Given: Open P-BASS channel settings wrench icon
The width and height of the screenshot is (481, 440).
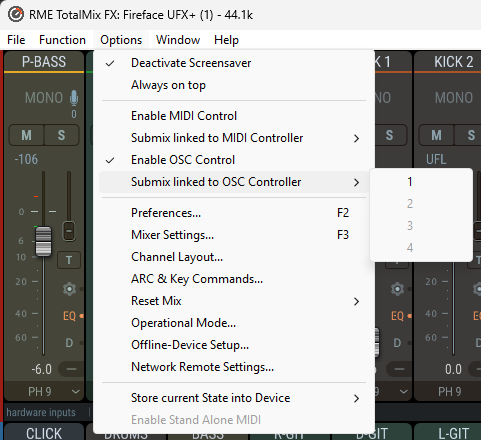Looking at the screenshot, I should [69, 289].
